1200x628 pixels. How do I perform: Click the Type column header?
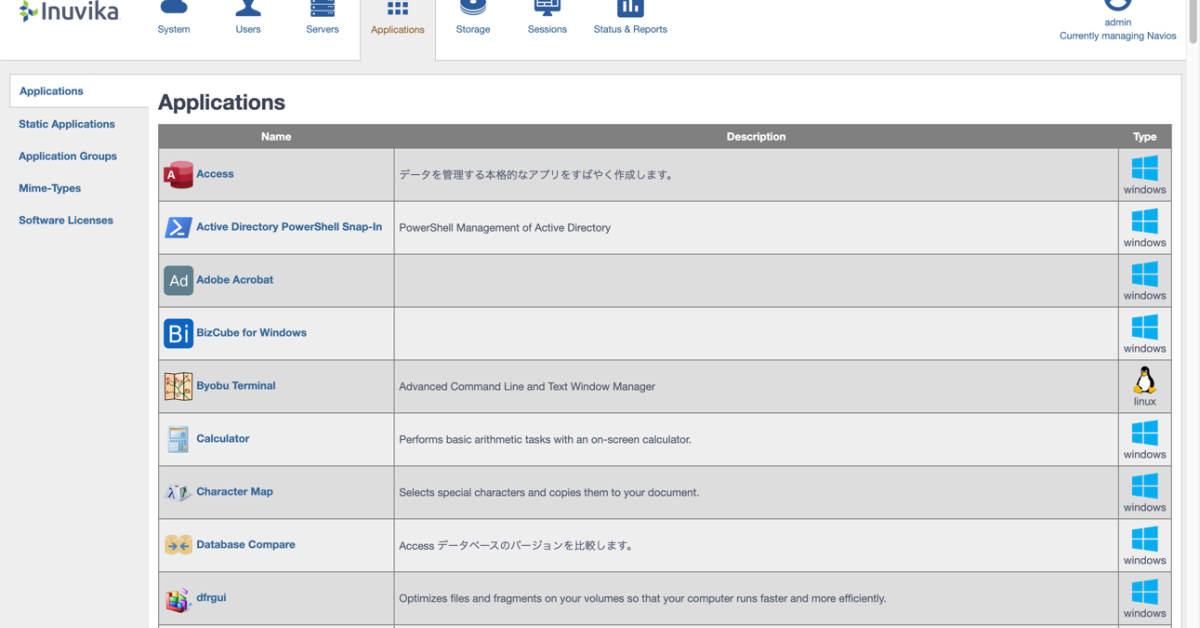(1145, 137)
